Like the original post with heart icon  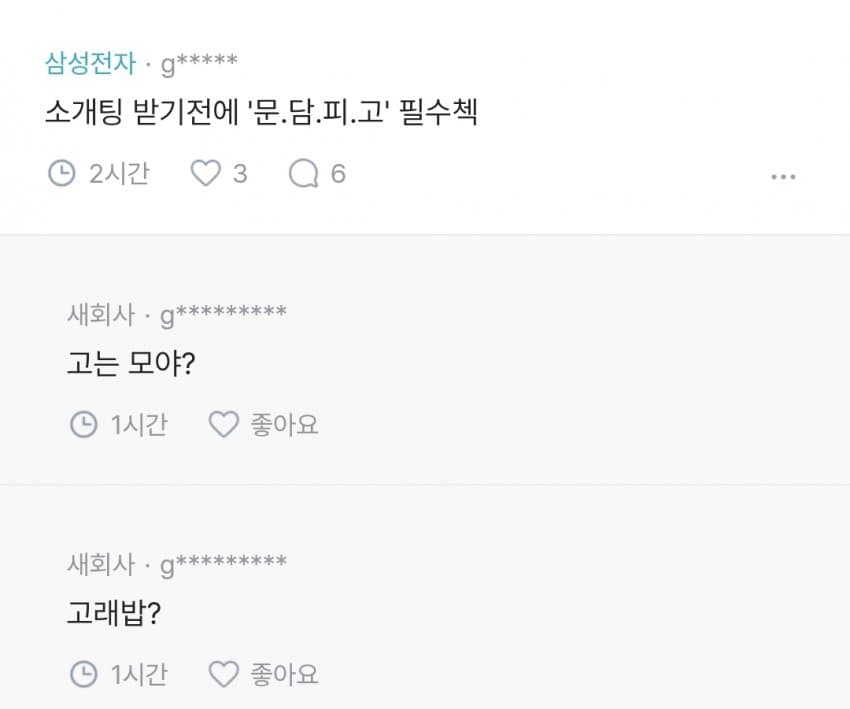(x=205, y=173)
